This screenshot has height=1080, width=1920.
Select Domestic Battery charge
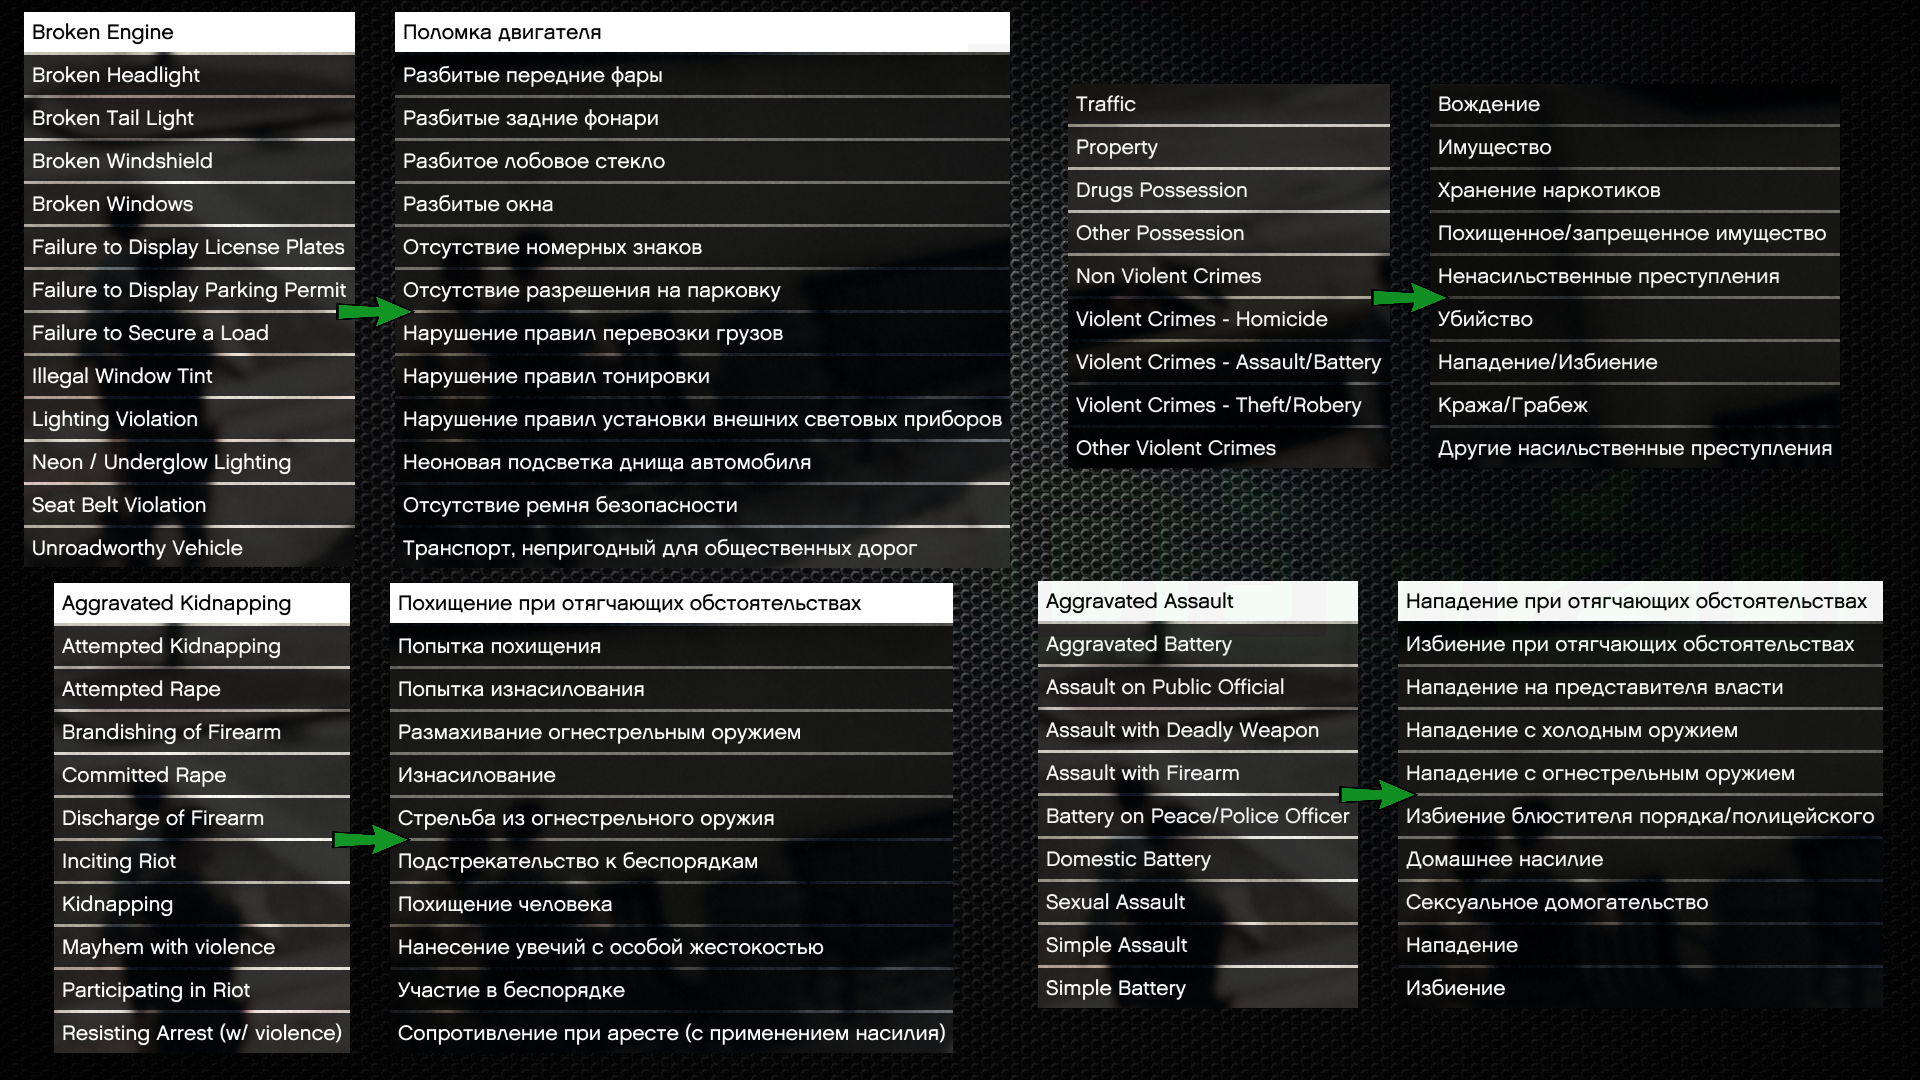(1197, 859)
